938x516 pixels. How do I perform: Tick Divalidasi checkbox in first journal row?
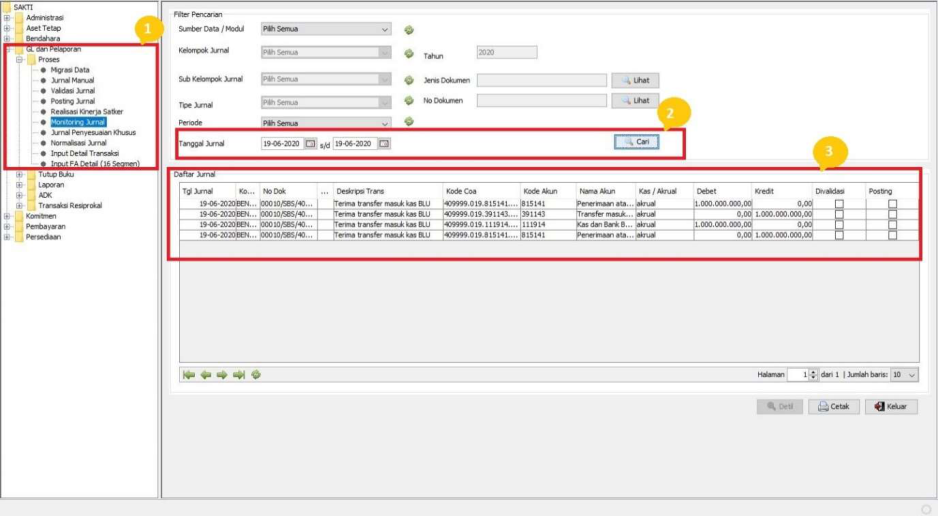tap(839, 203)
